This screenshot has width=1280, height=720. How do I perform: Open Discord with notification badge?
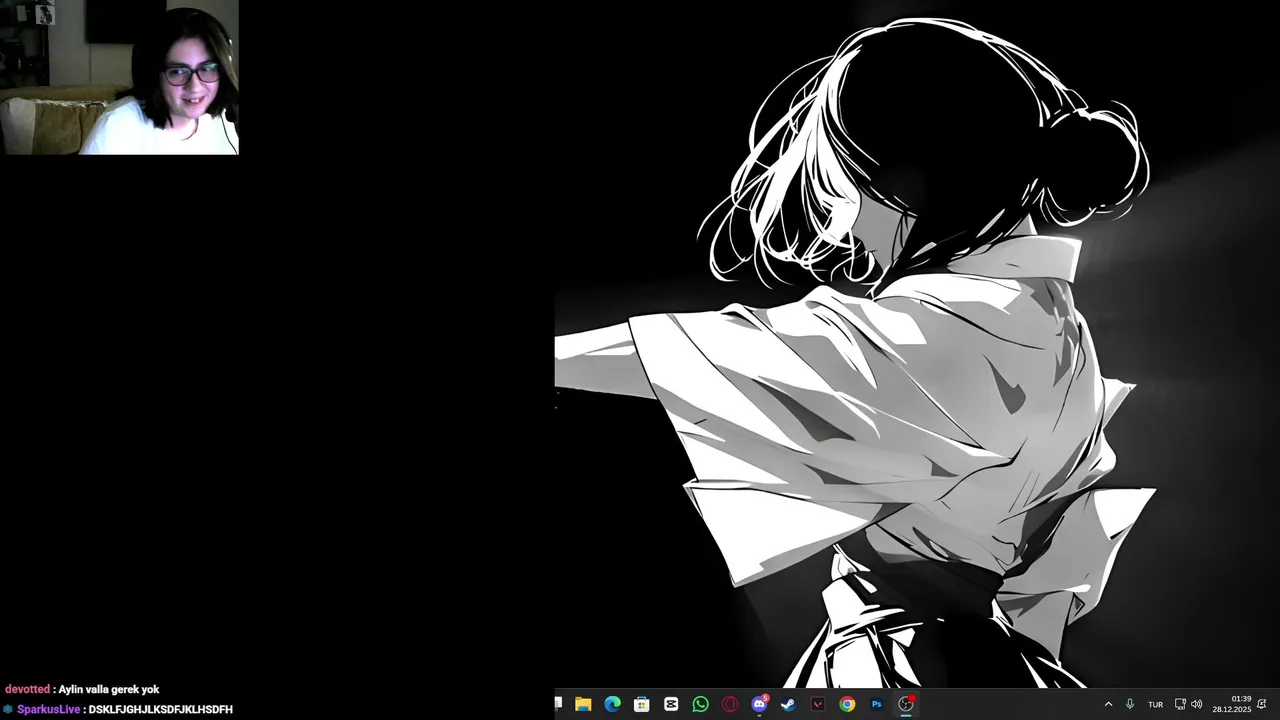(x=759, y=704)
